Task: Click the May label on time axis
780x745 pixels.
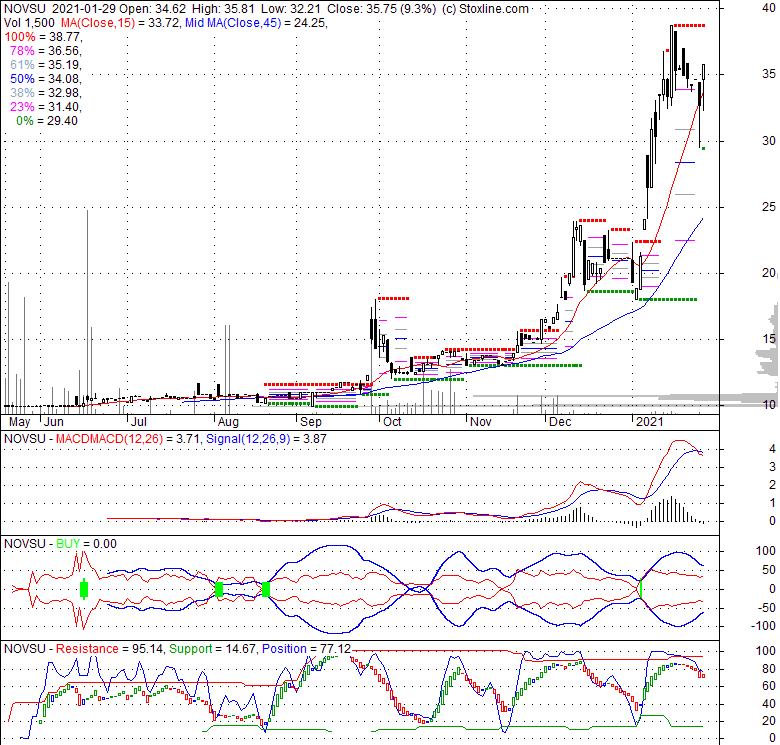Action: point(20,422)
